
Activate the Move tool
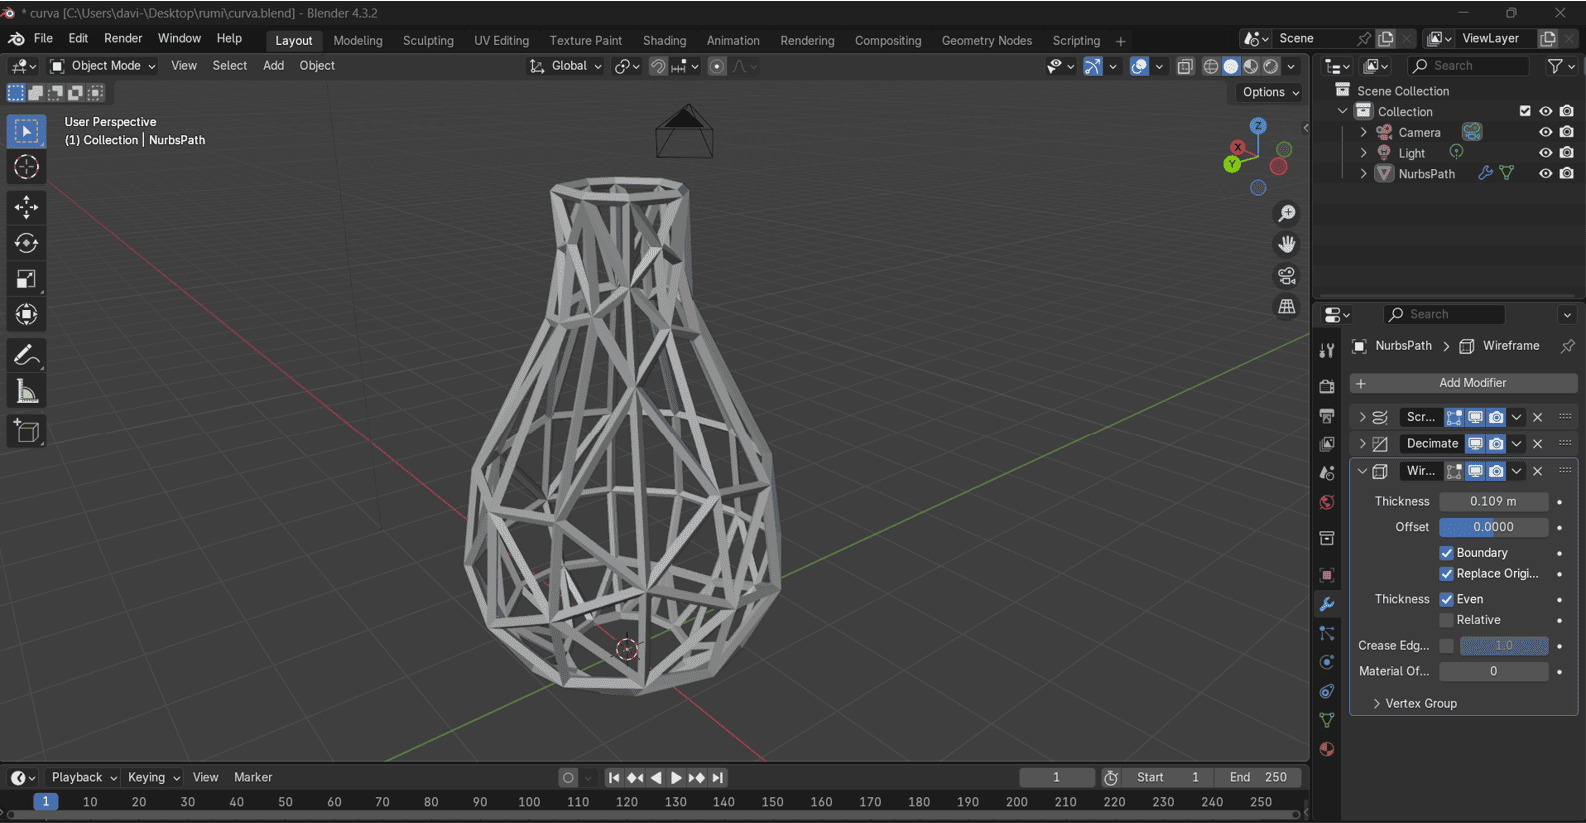pyautogui.click(x=27, y=207)
